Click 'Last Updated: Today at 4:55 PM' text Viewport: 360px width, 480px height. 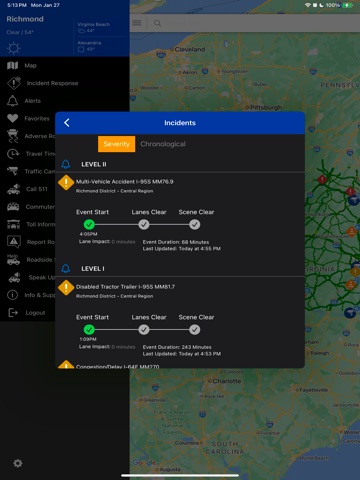pyautogui.click(x=182, y=249)
